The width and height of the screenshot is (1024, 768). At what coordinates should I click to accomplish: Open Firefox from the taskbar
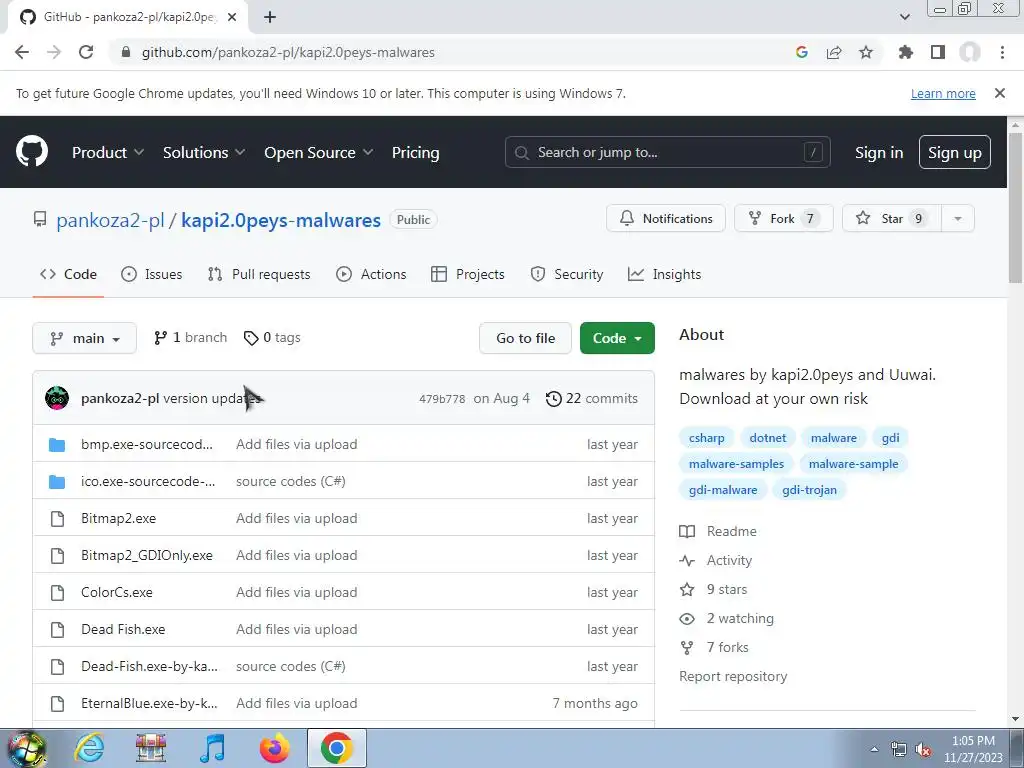pos(274,748)
